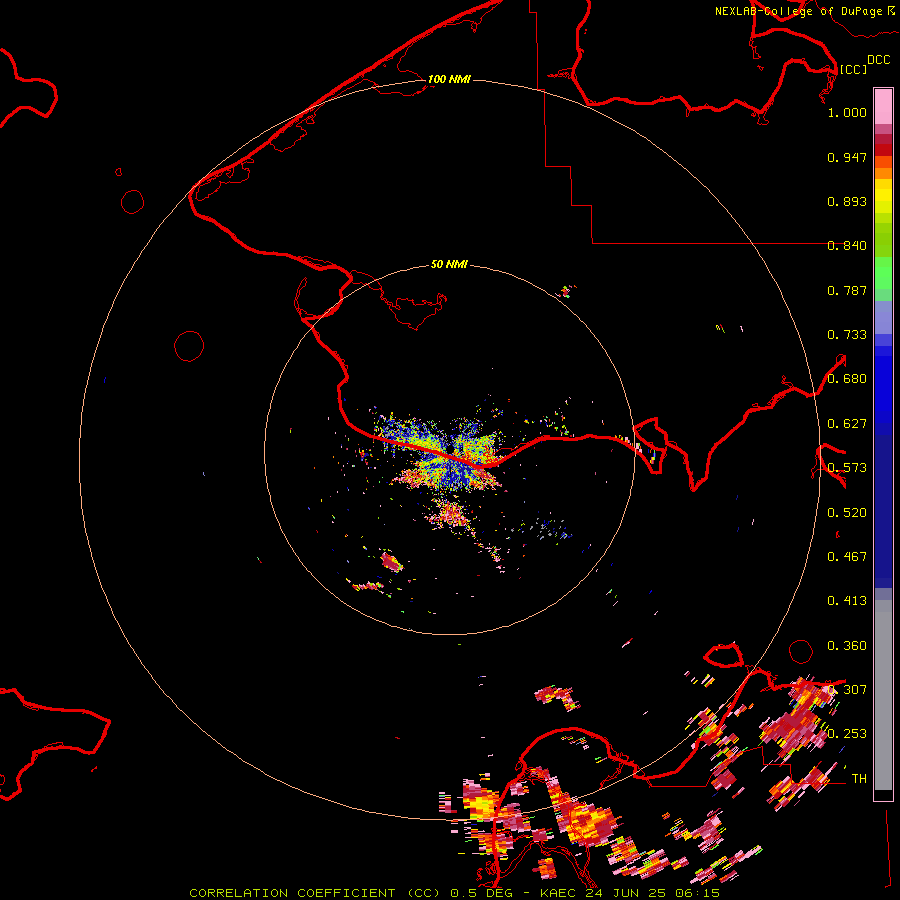
Task: Click the [CC] unit label
Action: 852,69
